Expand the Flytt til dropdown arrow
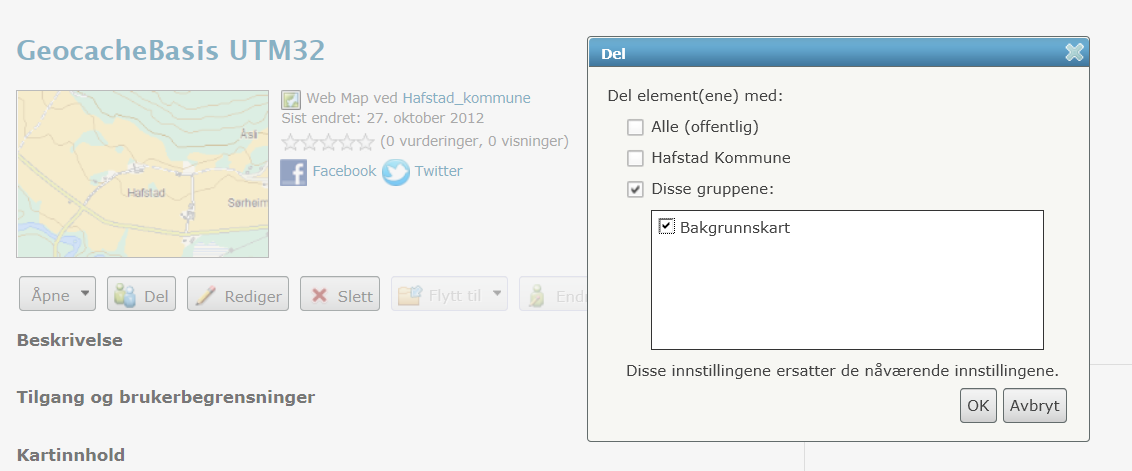 [x=496, y=294]
